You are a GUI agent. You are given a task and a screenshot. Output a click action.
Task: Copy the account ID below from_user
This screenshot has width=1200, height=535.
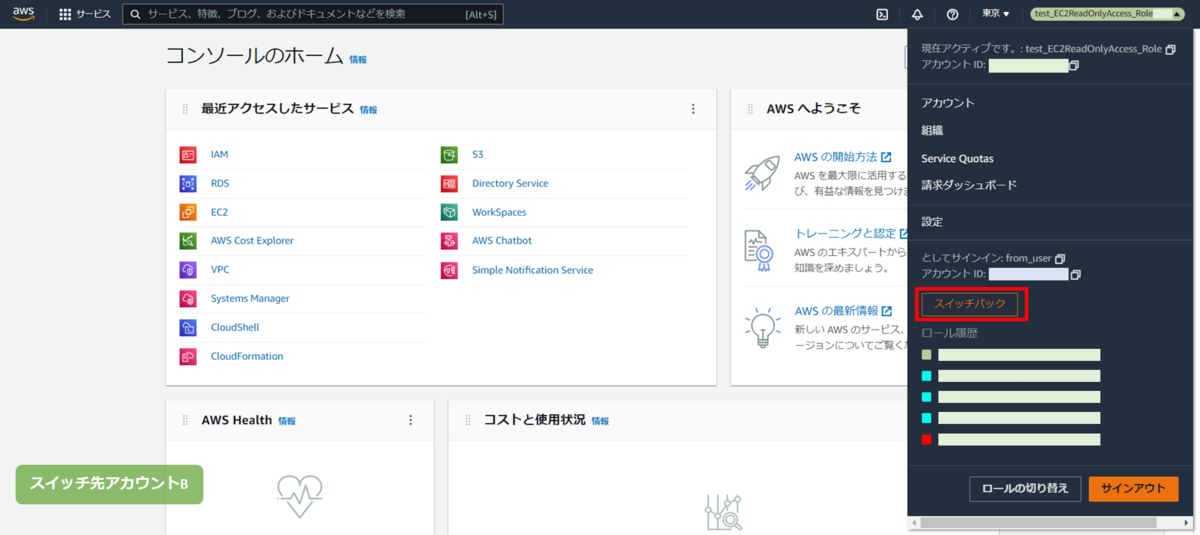coord(1076,274)
